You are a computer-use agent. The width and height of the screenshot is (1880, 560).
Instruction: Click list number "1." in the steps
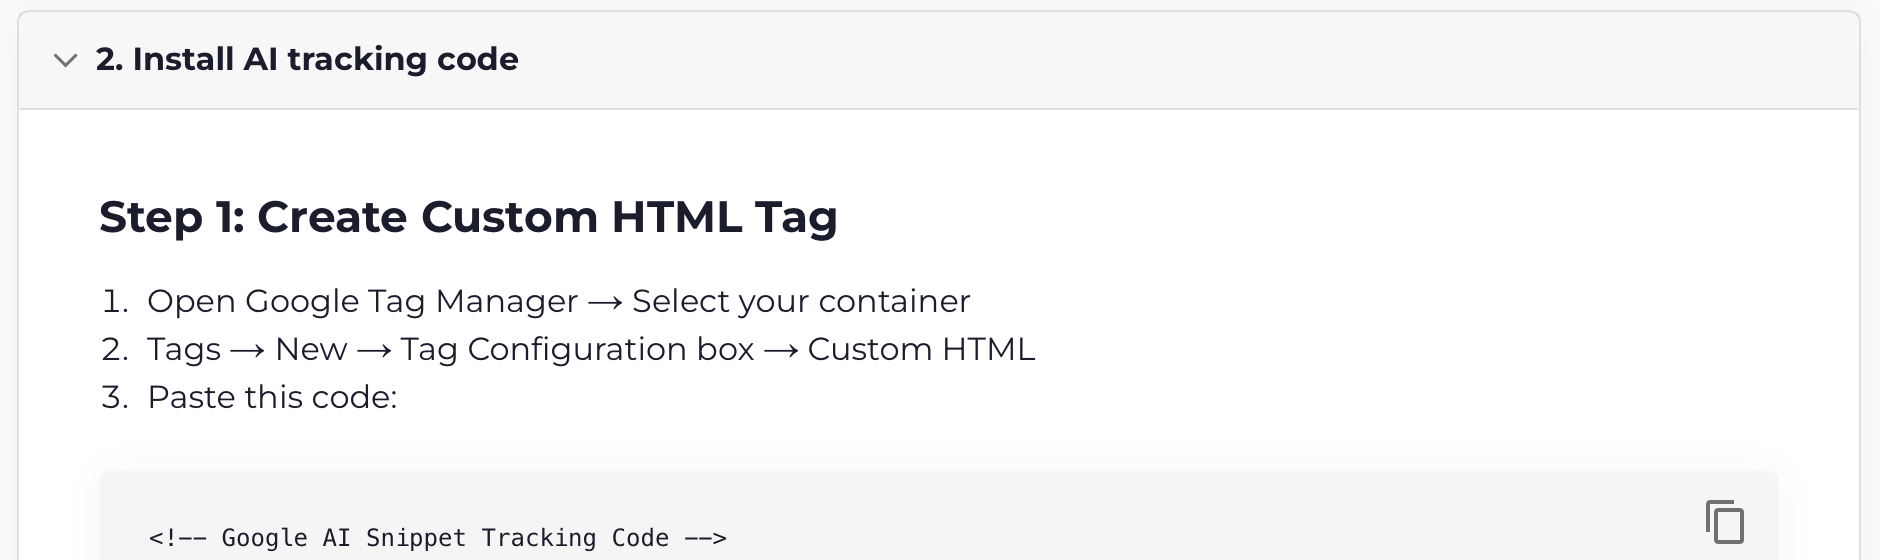tap(115, 301)
